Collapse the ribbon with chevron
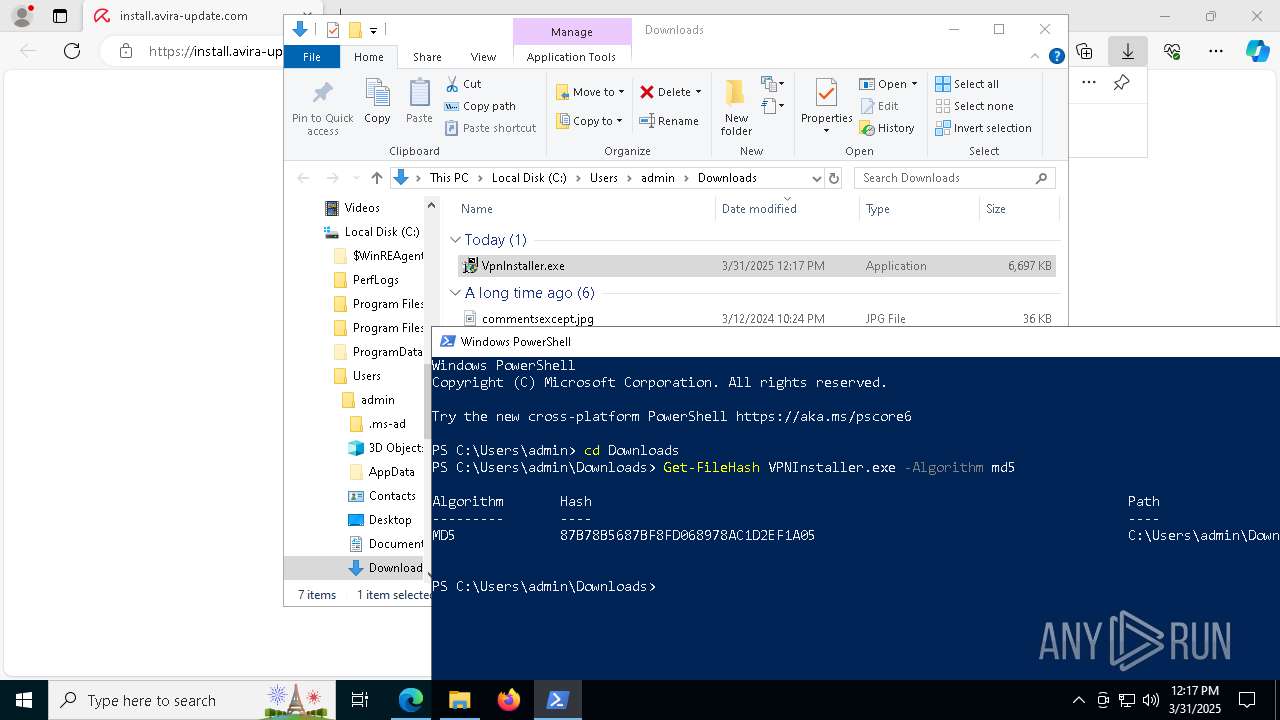The height and width of the screenshot is (720, 1280). click(x=1036, y=57)
